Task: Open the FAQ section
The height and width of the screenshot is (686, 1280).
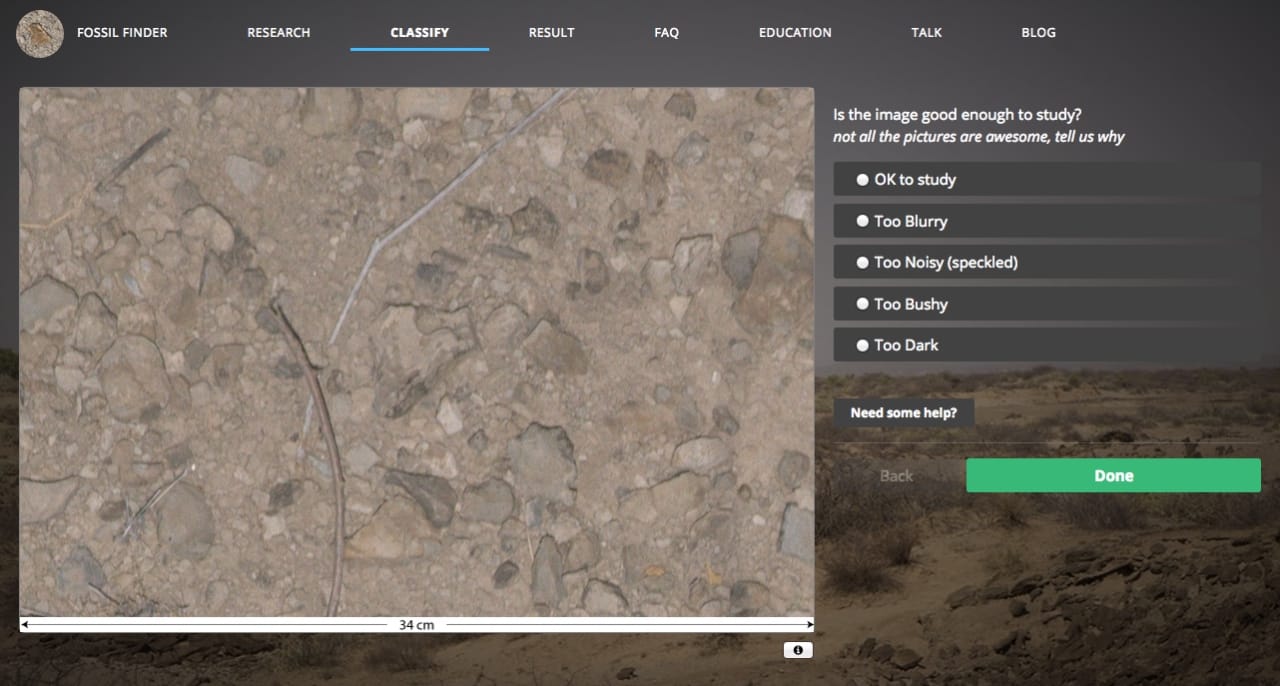Action: [666, 32]
